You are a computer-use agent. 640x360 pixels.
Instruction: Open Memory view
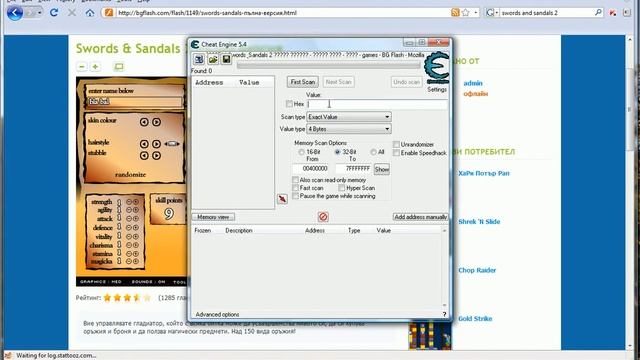213,217
